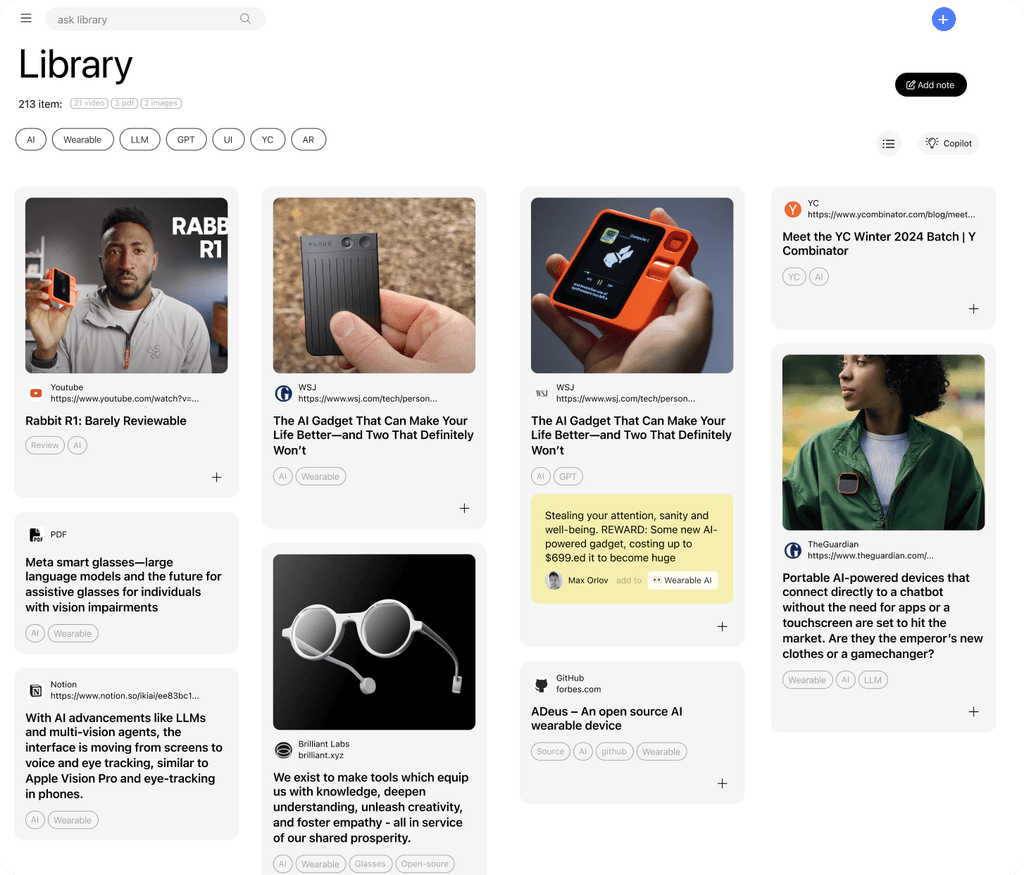The width and height of the screenshot is (1024, 875).
Task: Filter by the AR tag chip
Action: [308, 140]
